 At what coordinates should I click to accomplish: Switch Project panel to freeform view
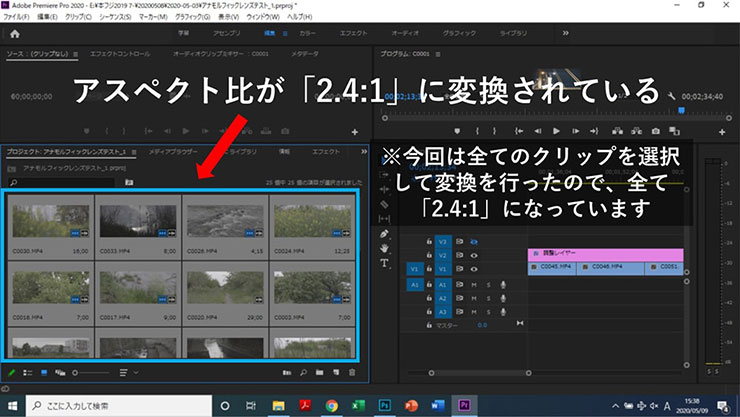pyautogui.click(x=60, y=373)
